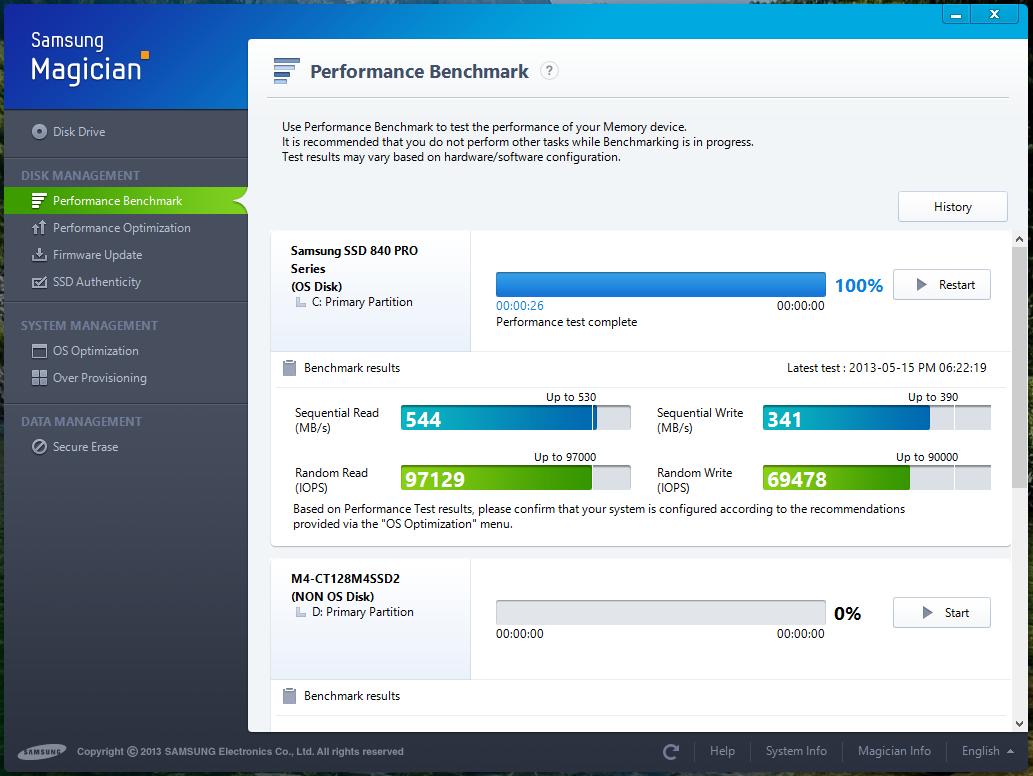Click the Samsung Magician logo
The image size is (1033, 776).
[x=90, y=58]
